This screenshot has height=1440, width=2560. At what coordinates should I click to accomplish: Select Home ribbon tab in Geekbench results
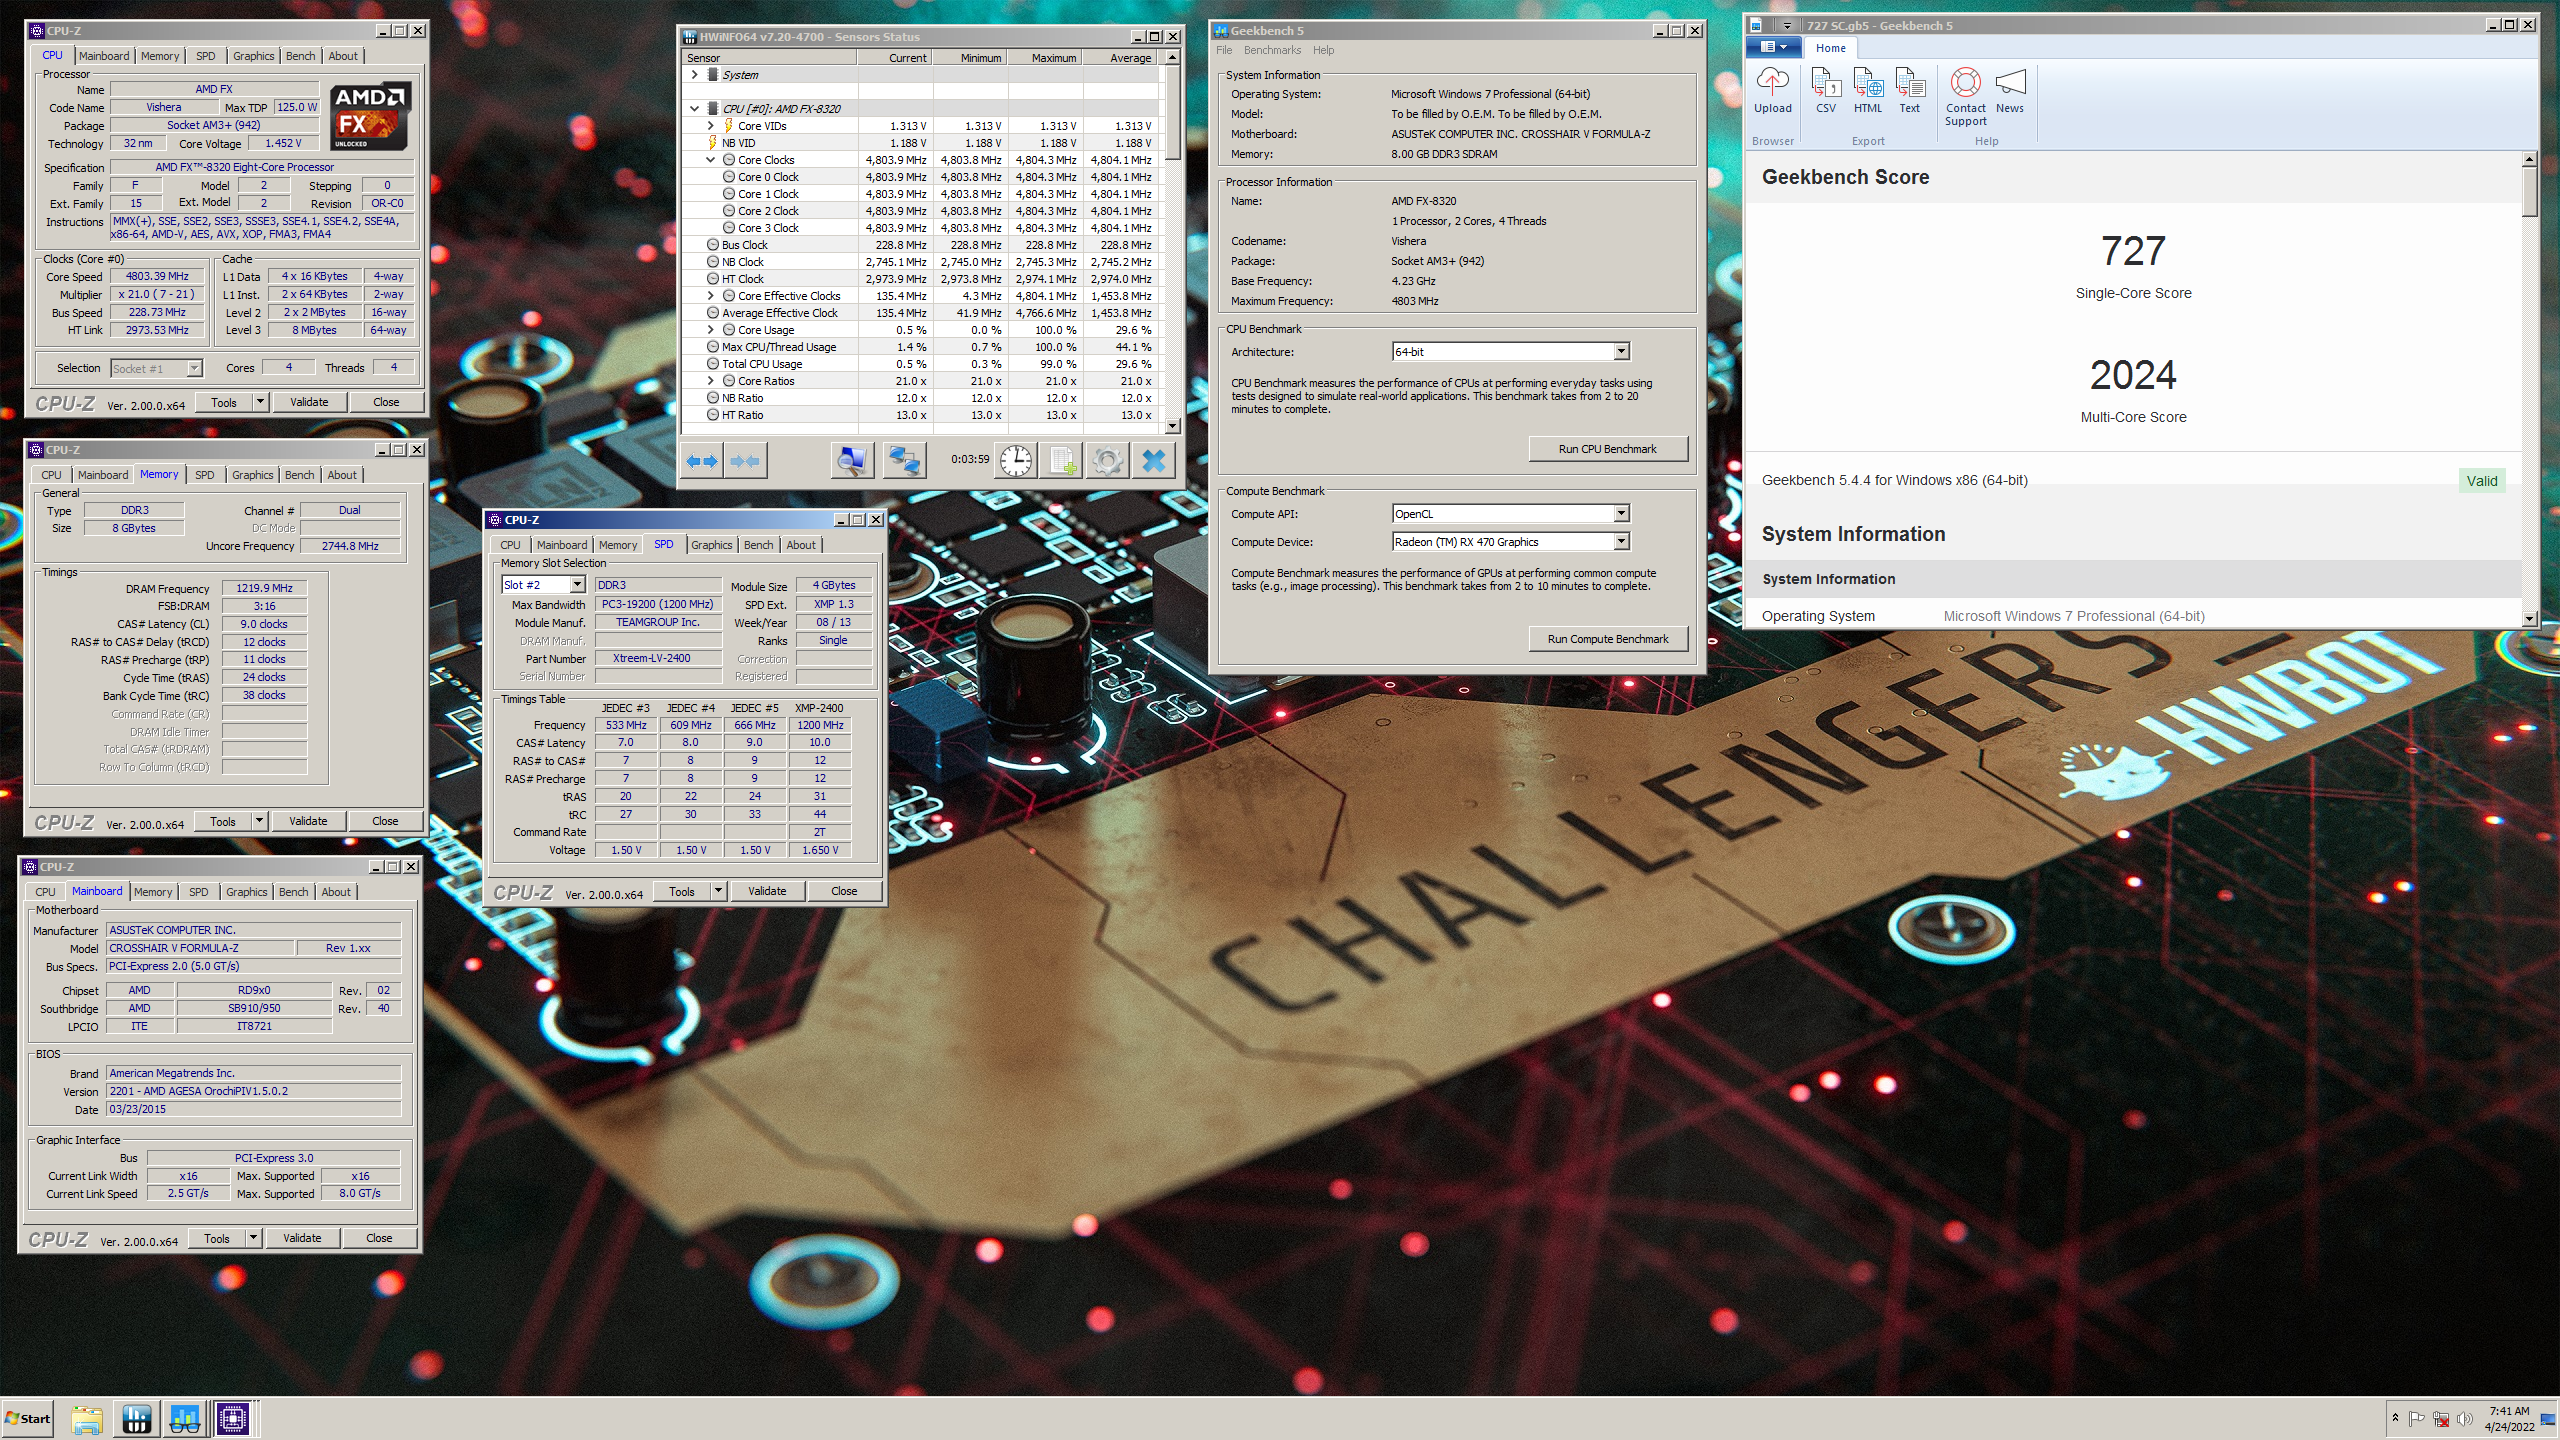(1830, 48)
